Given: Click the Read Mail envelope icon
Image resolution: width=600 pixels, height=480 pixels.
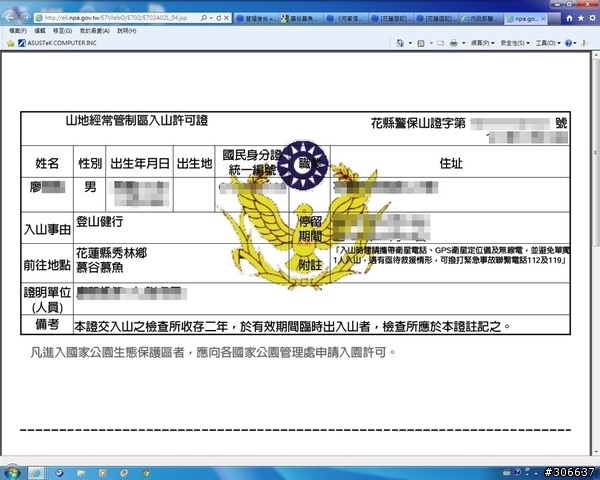Looking at the screenshot, I should (x=440, y=43).
